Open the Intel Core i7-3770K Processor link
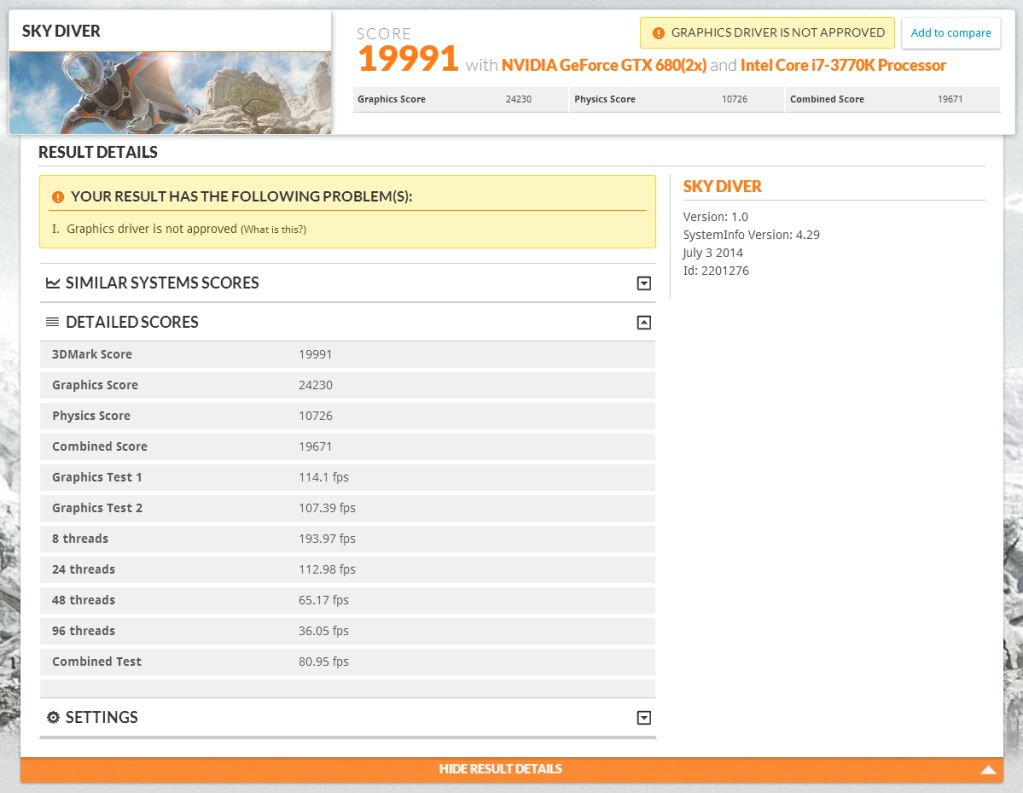1023x793 pixels. click(x=843, y=65)
